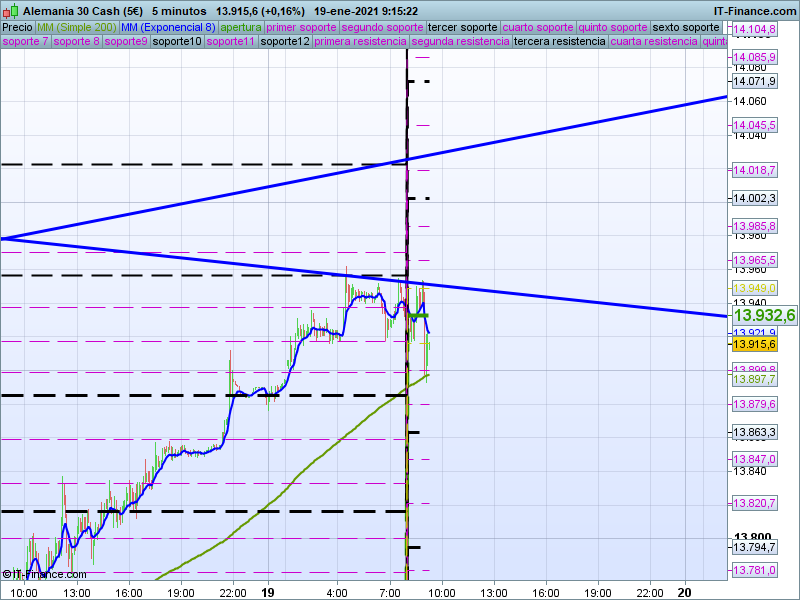Click the tercera resistencia label

[559, 42]
